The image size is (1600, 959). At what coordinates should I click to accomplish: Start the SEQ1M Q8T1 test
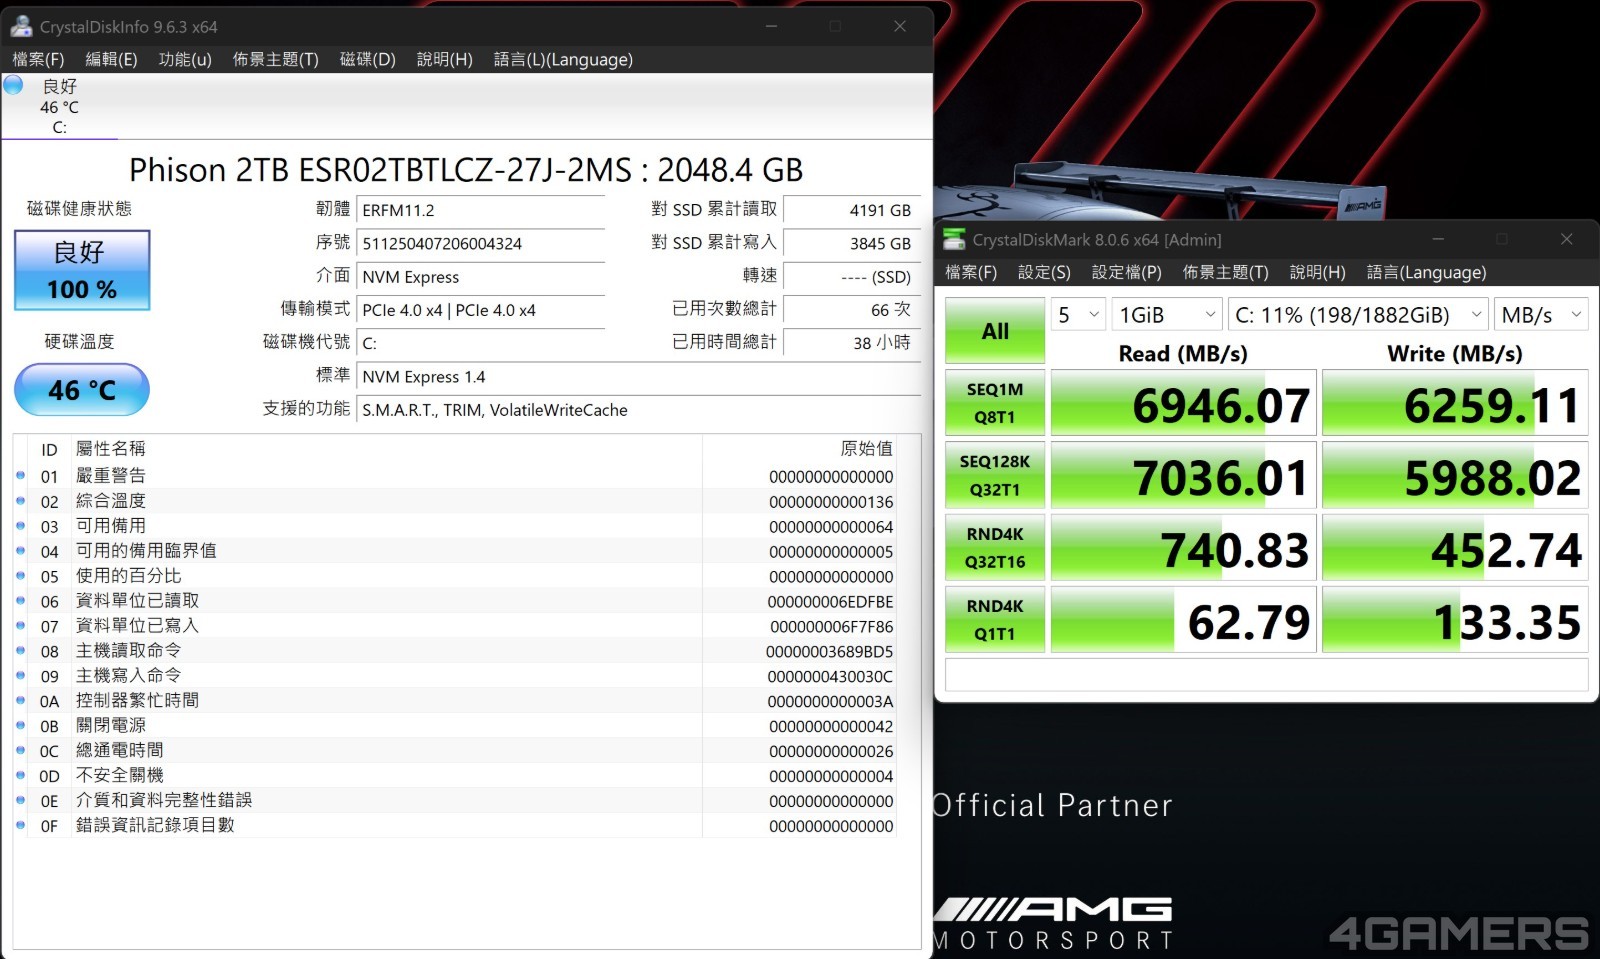point(995,403)
